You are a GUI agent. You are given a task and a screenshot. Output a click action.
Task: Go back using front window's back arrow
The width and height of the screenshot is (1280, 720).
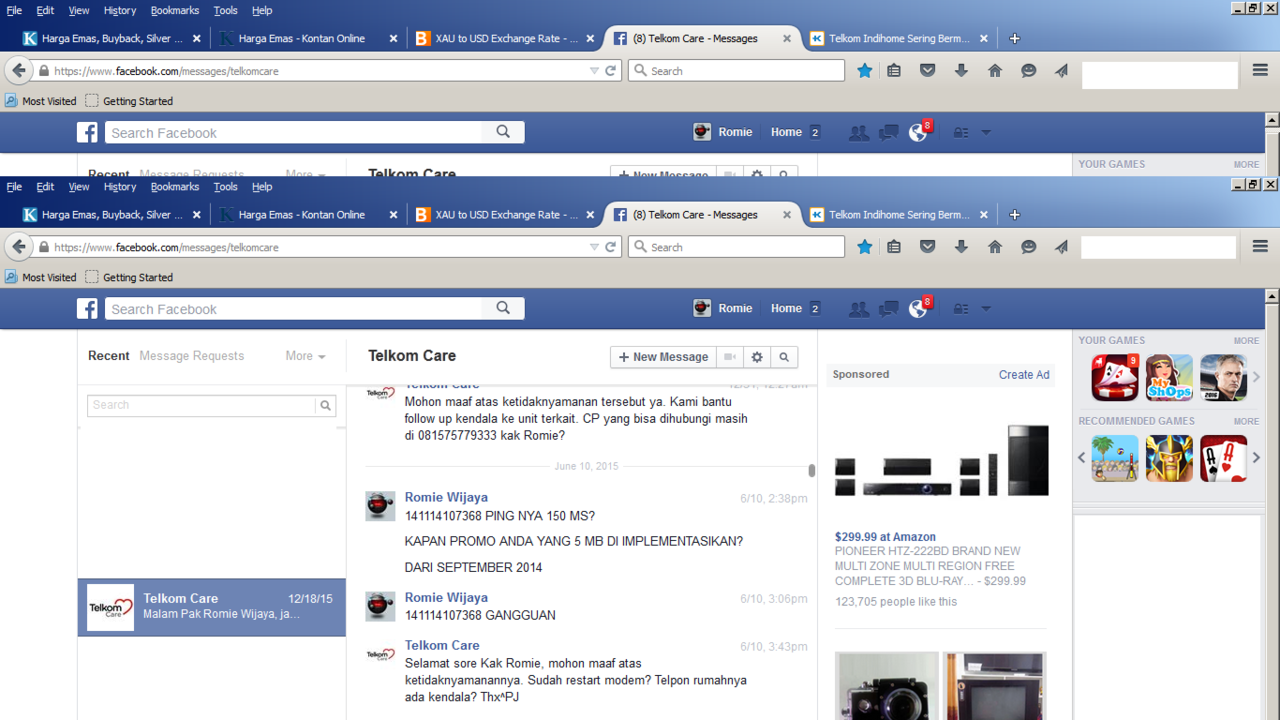pos(19,247)
